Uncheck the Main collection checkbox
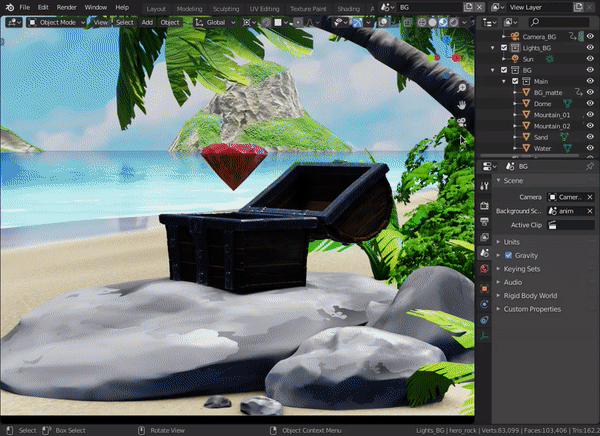Viewport: 600px width, 436px height. [x=515, y=81]
